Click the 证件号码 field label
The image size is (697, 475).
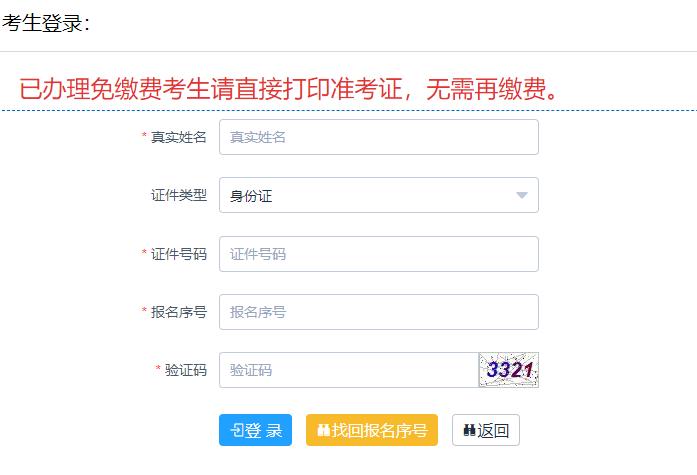pyautogui.click(x=179, y=254)
